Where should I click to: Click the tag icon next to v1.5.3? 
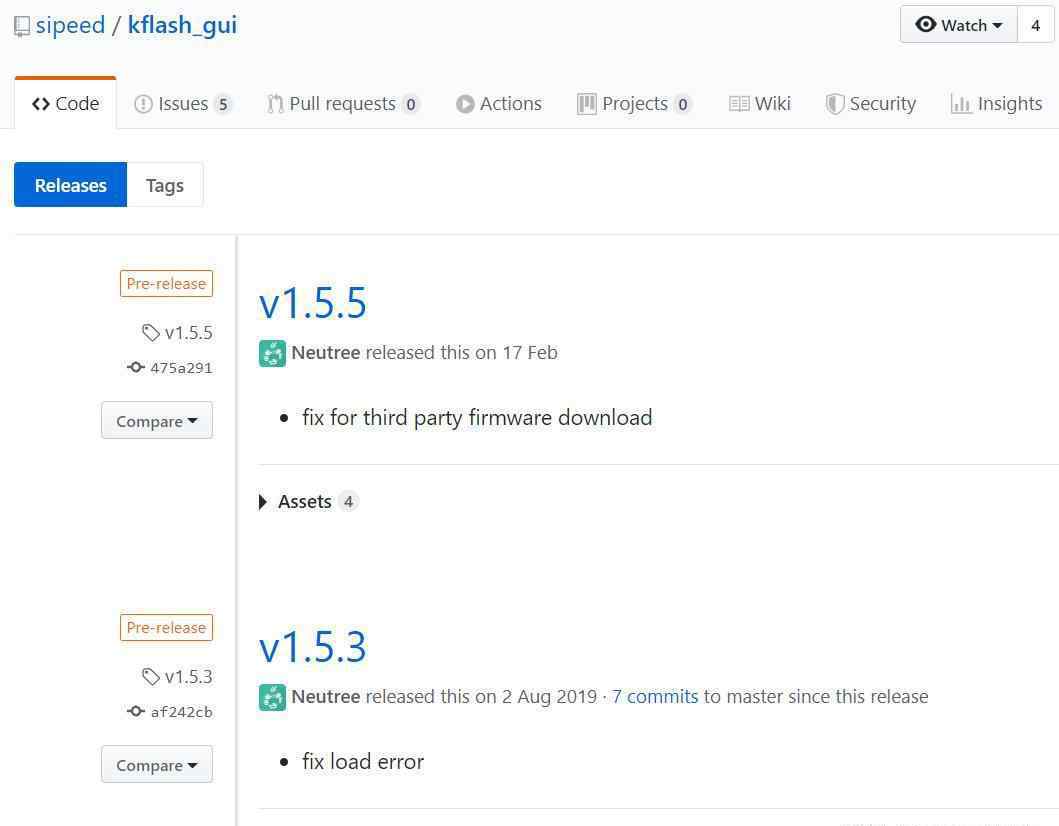click(x=151, y=677)
